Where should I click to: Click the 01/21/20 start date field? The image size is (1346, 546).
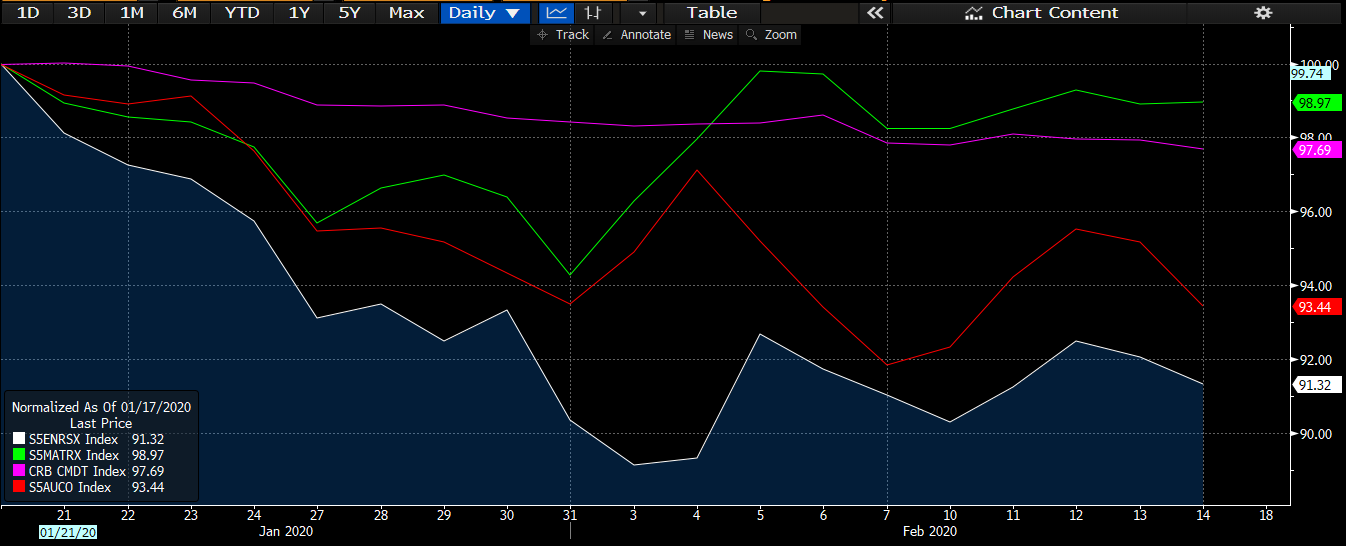[x=67, y=532]
